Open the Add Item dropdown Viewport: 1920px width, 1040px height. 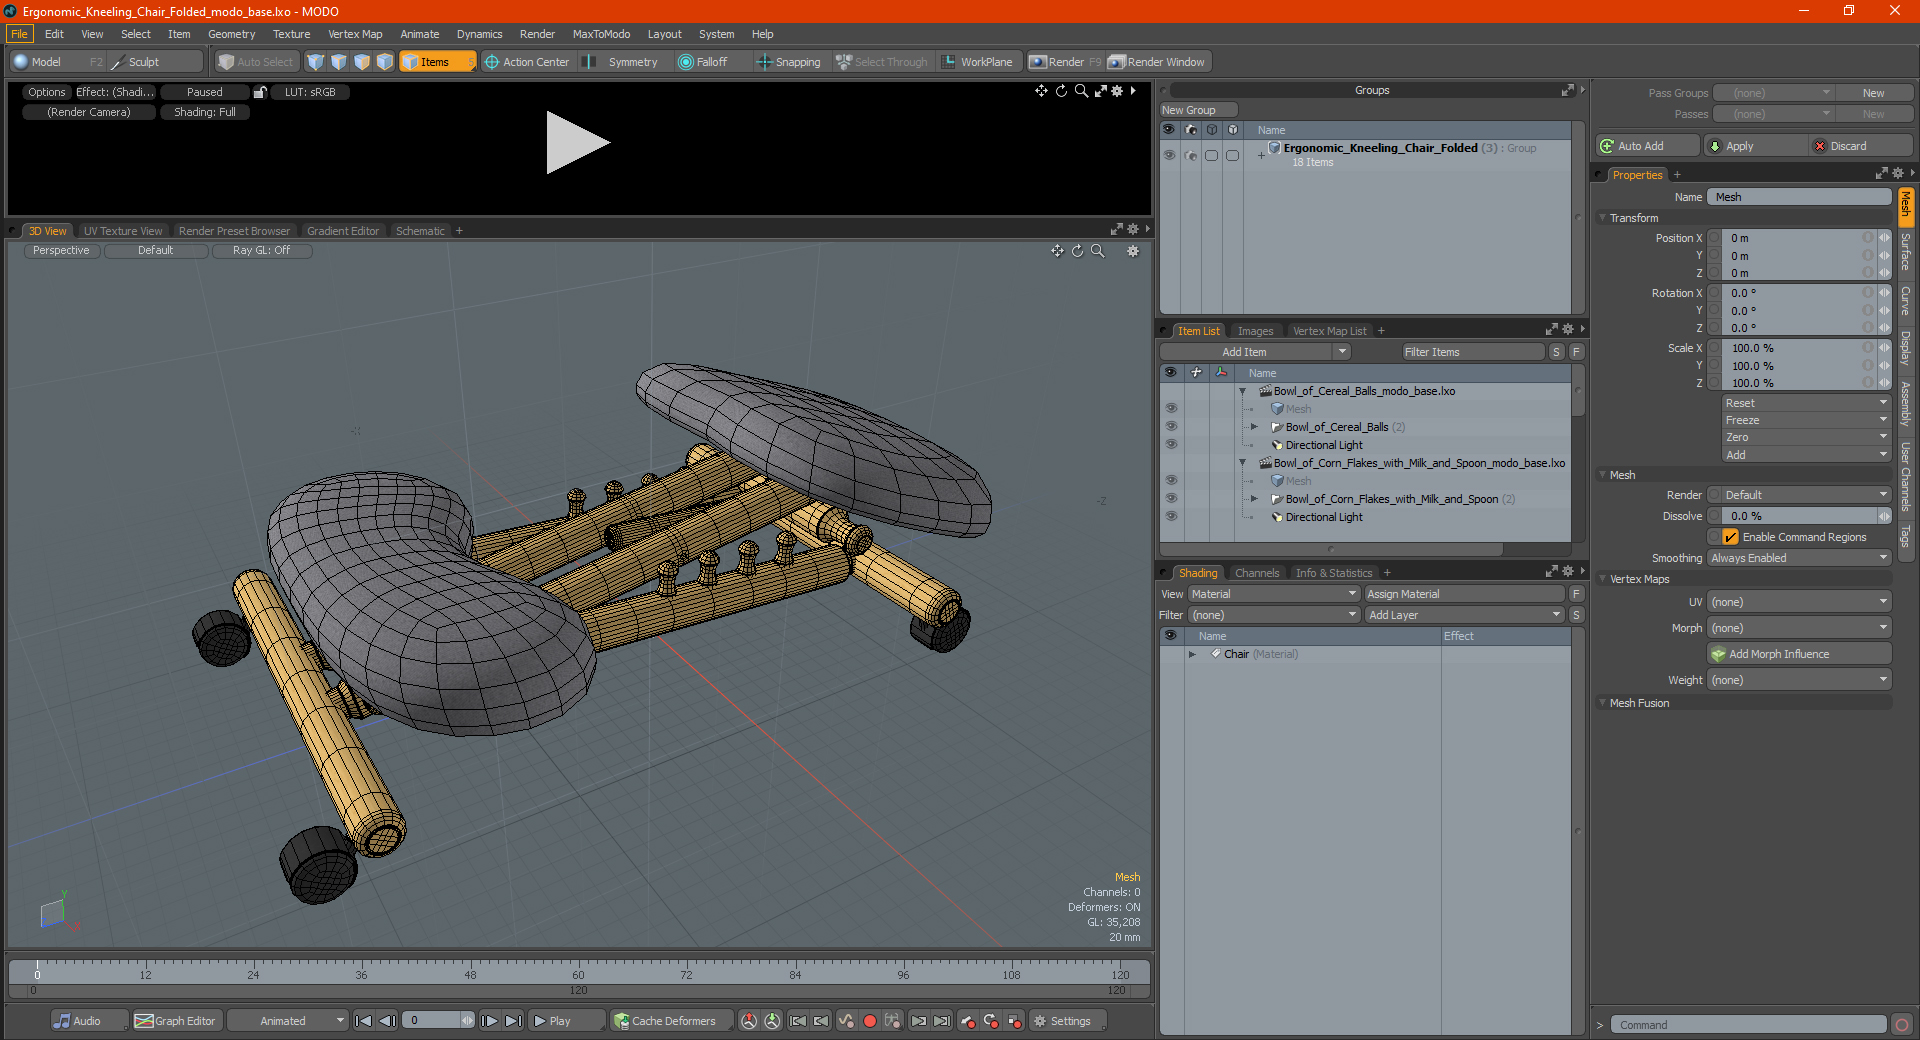[x=1256, y=352]
